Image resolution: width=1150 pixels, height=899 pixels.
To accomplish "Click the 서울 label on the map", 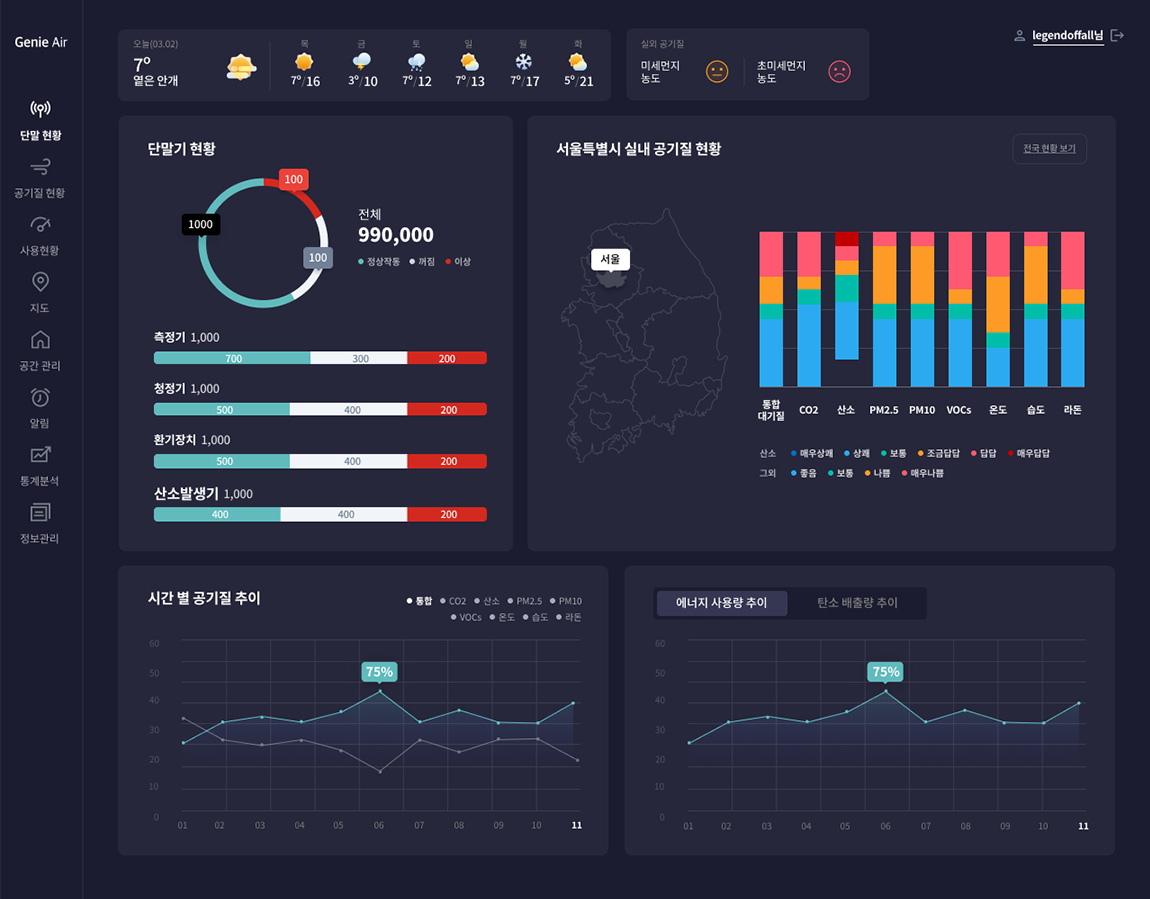I will (x=610, y=259).
